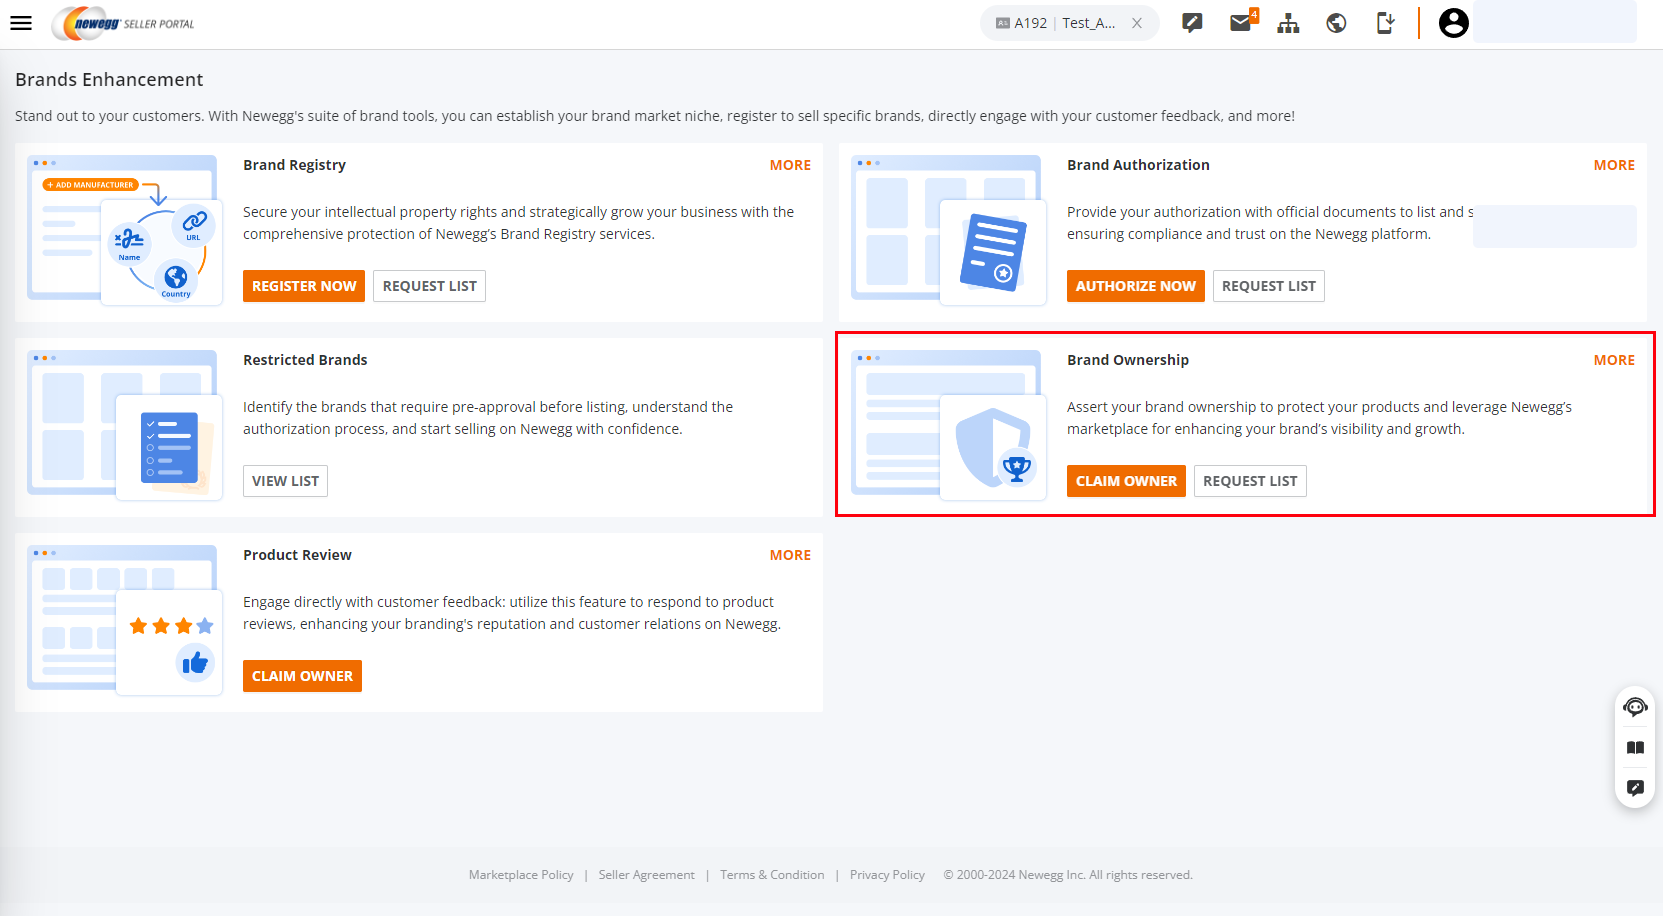Screen dimensions: 1663x916
Task: Click REGISTER NOW under Brand Registry
Action: [x=304, y=286]
